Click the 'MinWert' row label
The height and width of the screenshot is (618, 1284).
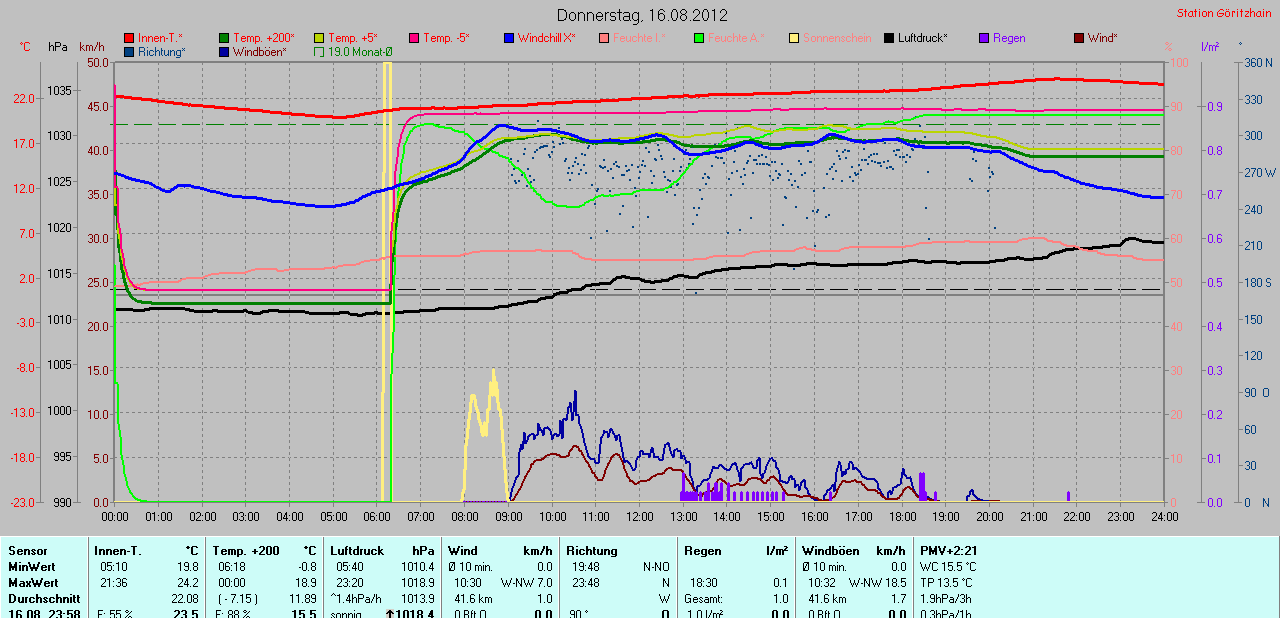click(30, 567)
